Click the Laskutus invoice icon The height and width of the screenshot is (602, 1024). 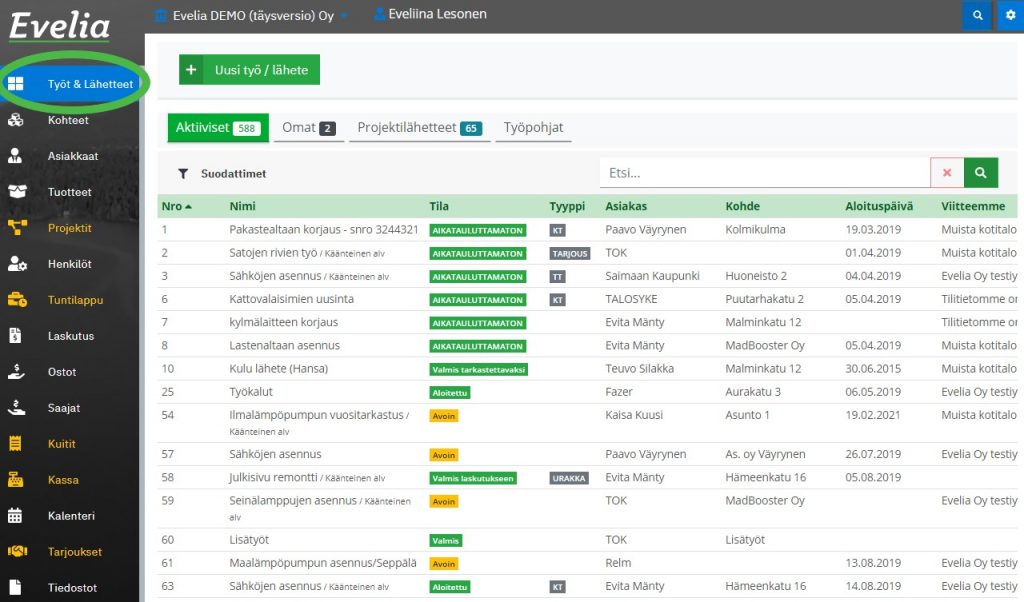15,336
